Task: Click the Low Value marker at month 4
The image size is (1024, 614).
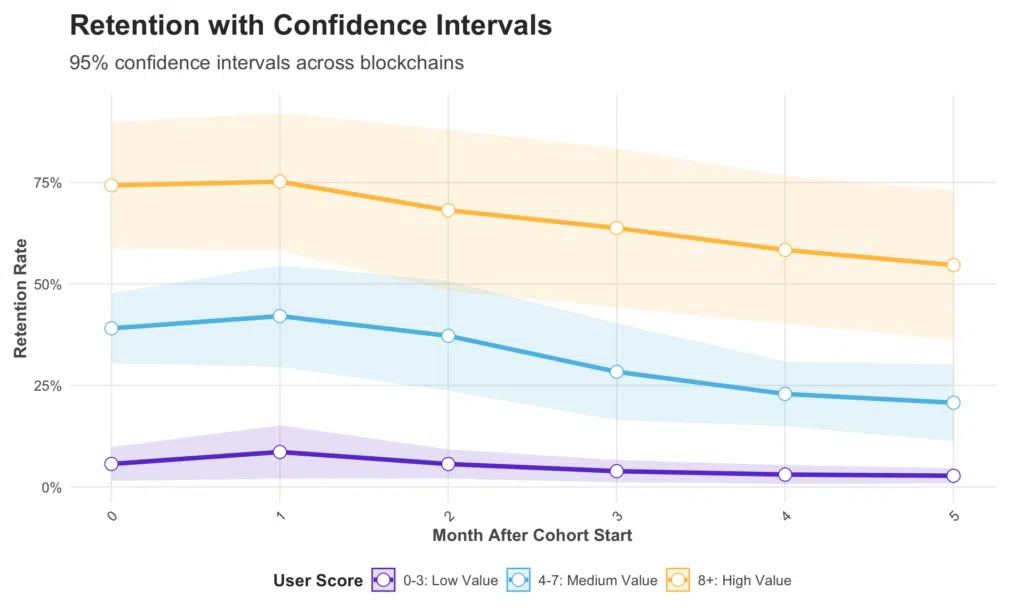Action: pyautogui.click(x=785, y=475)
